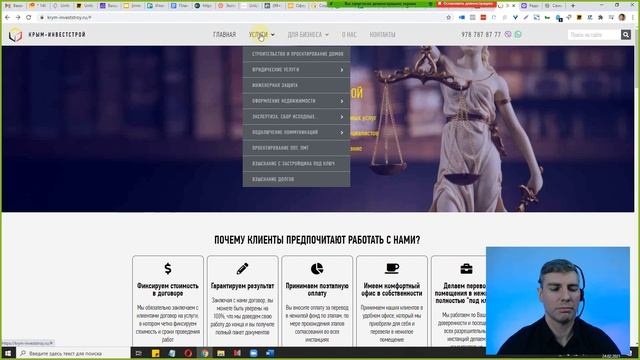Click the pie chart icon

[x=317, y=269]
